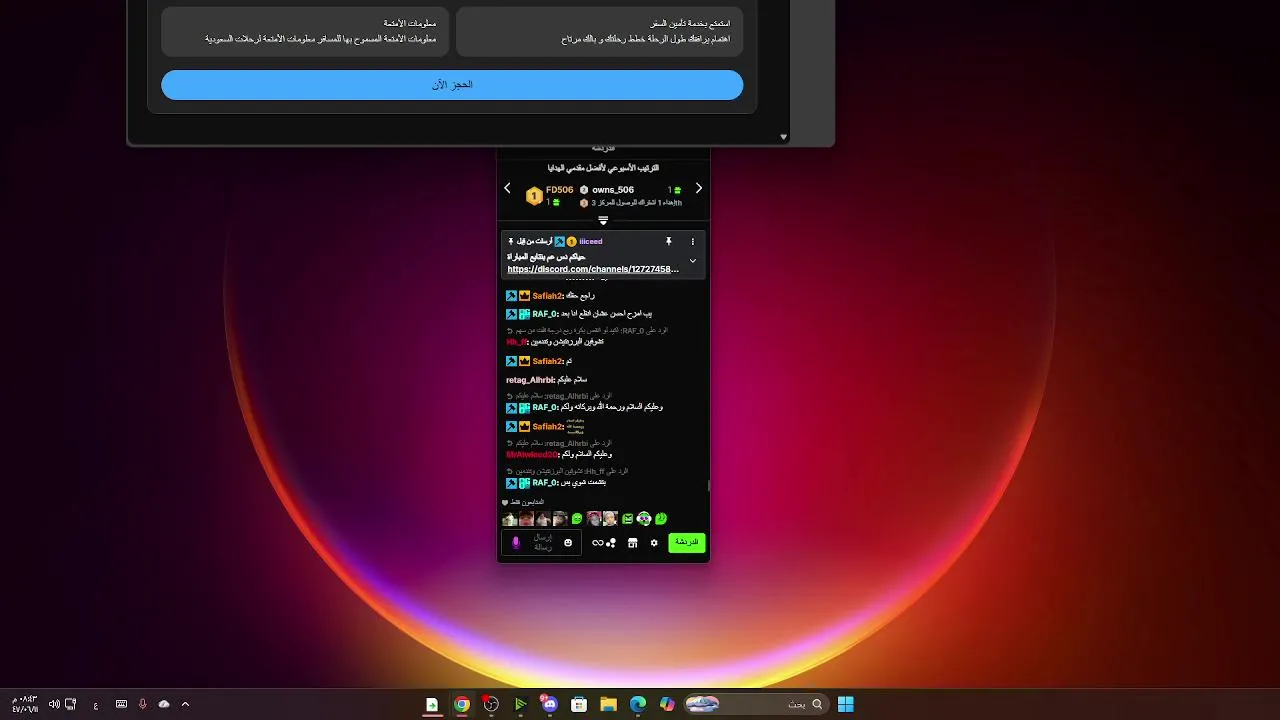The width and height of the screenshot is (1280, 720).
Task: Collapse leaderboard using the down handle
Action: coord(603,220)
